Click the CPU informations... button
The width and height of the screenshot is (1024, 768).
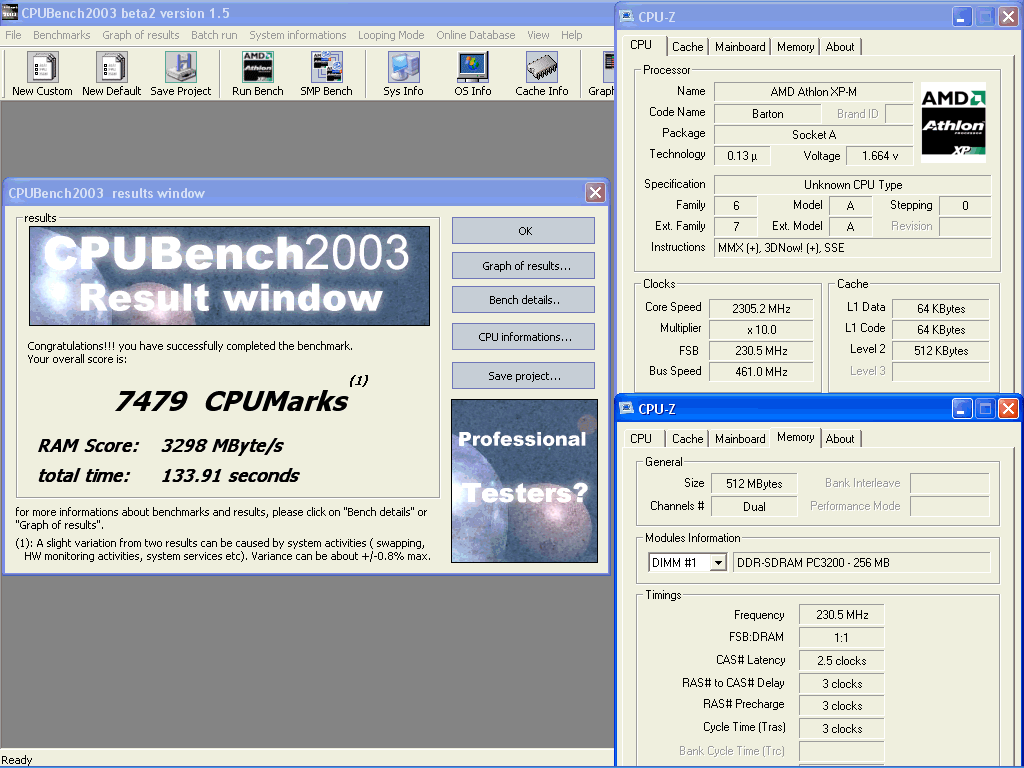pos(523,337)
